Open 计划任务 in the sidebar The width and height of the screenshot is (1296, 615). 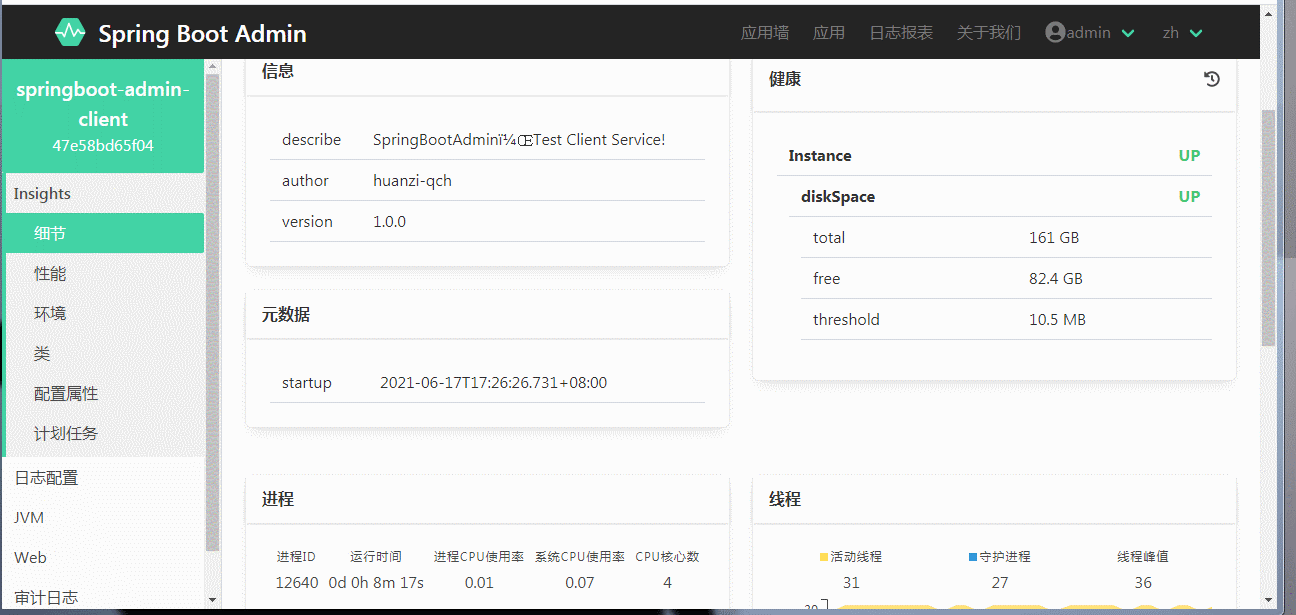[x=102, y=434]
